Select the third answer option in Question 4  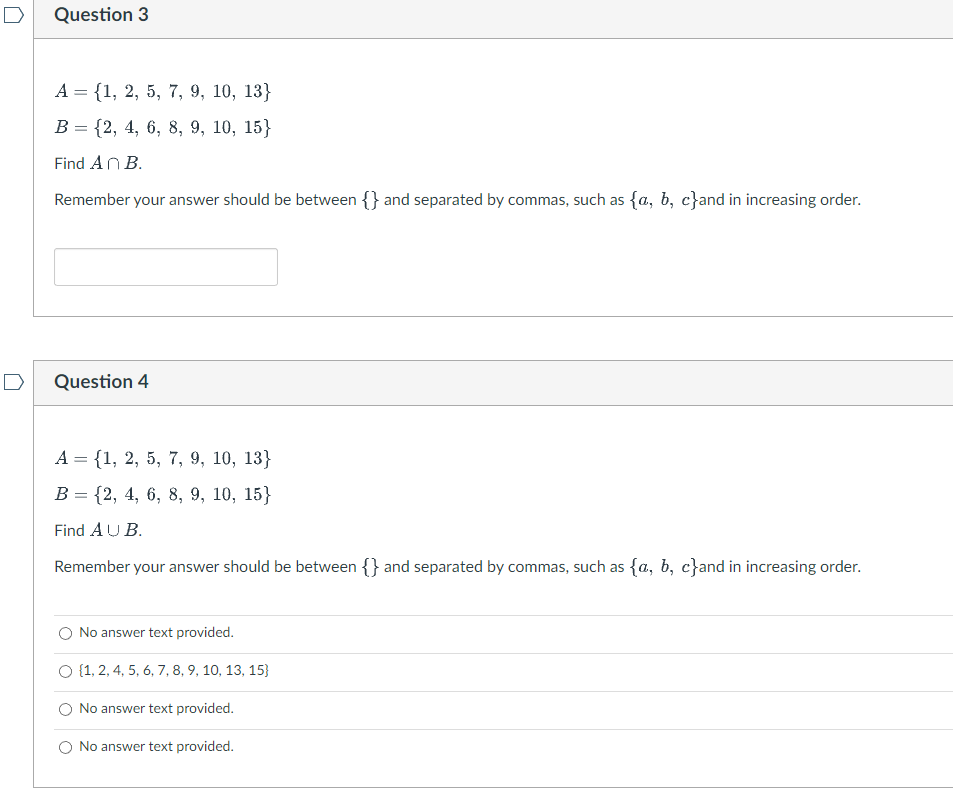click(65, 708)
